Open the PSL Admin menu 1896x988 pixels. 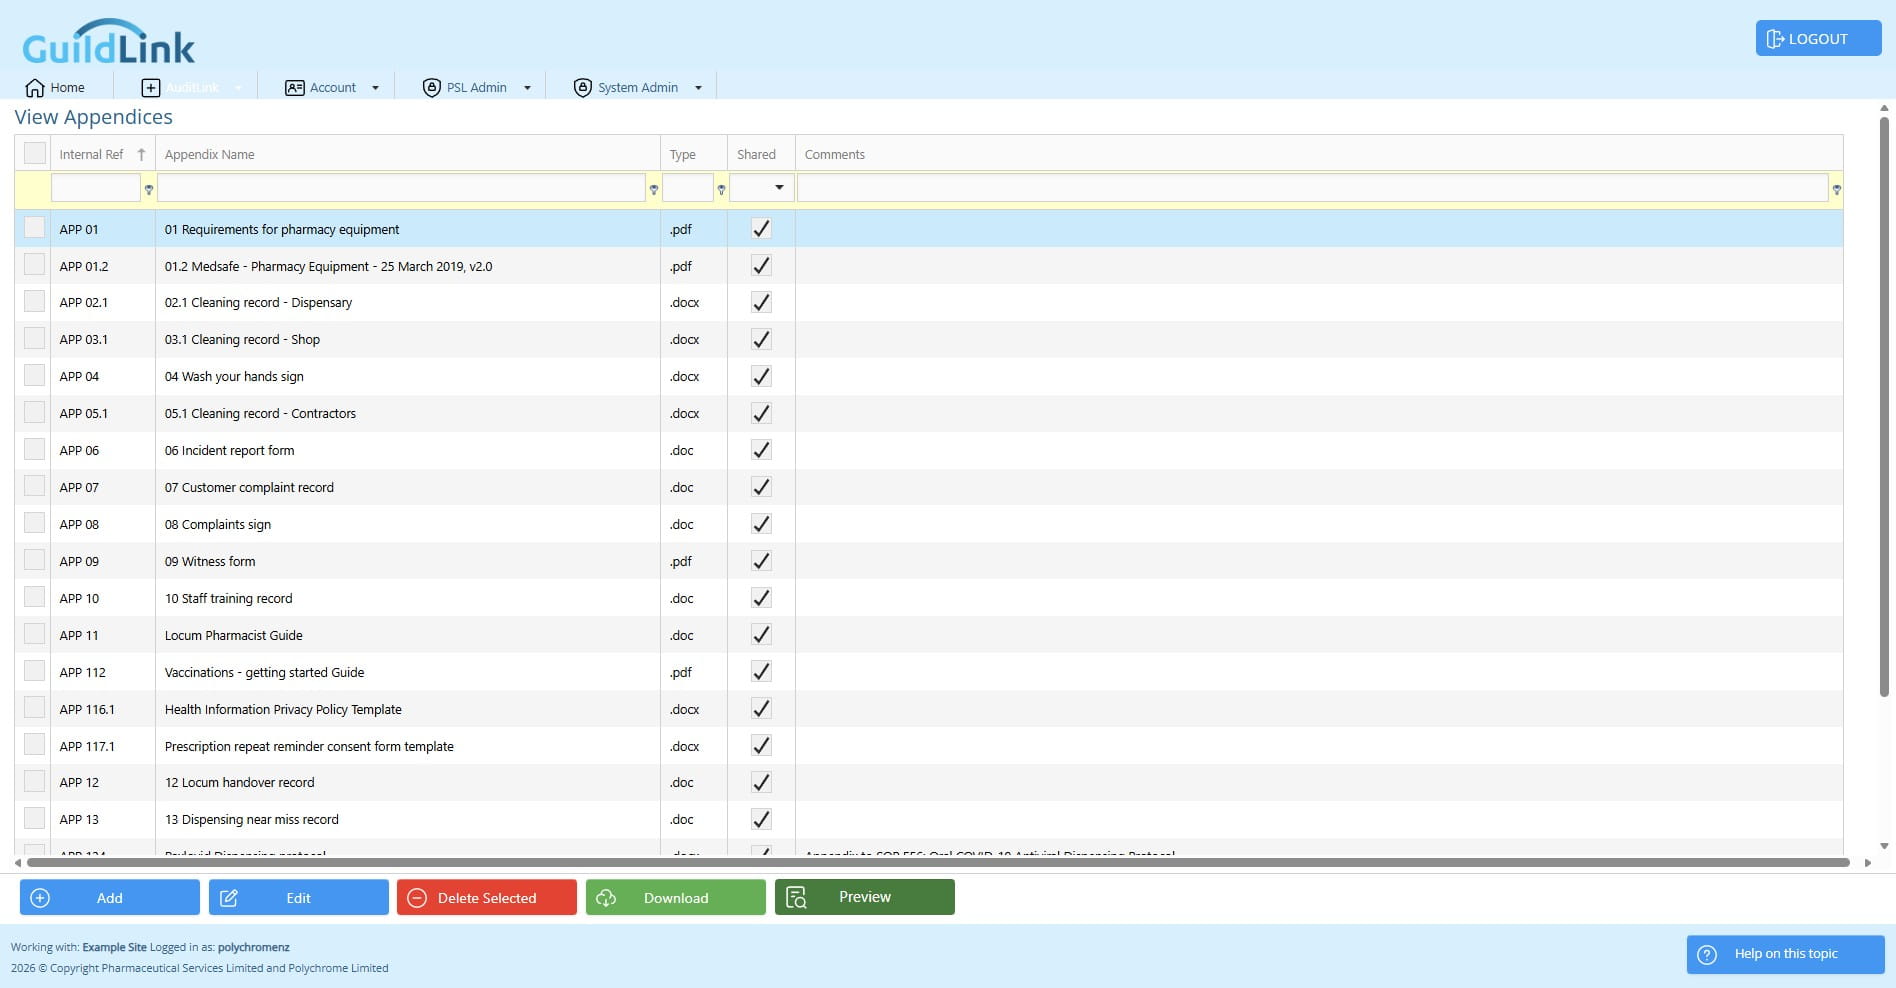coord(477,88)
